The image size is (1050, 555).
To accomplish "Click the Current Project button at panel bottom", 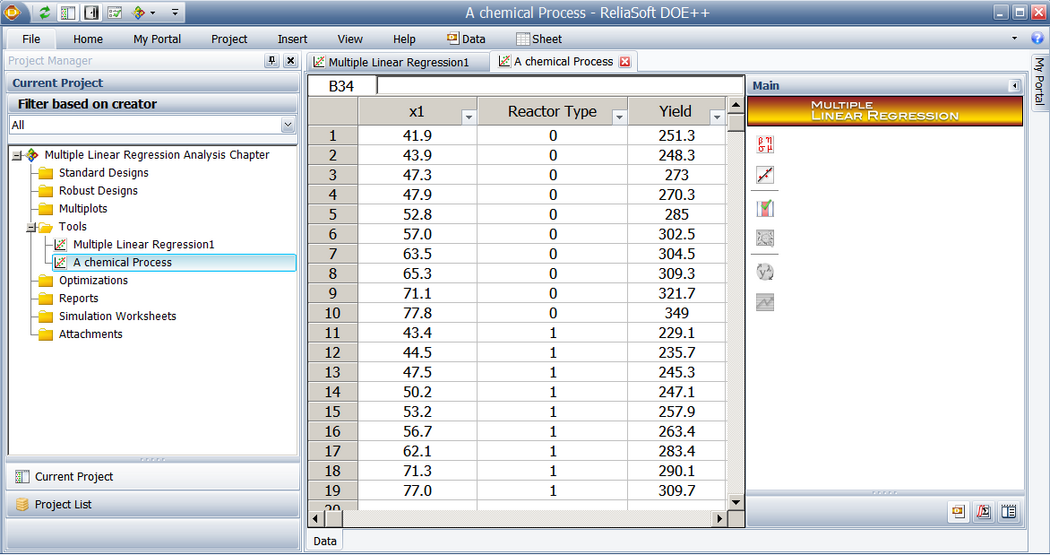I will 153,477.
